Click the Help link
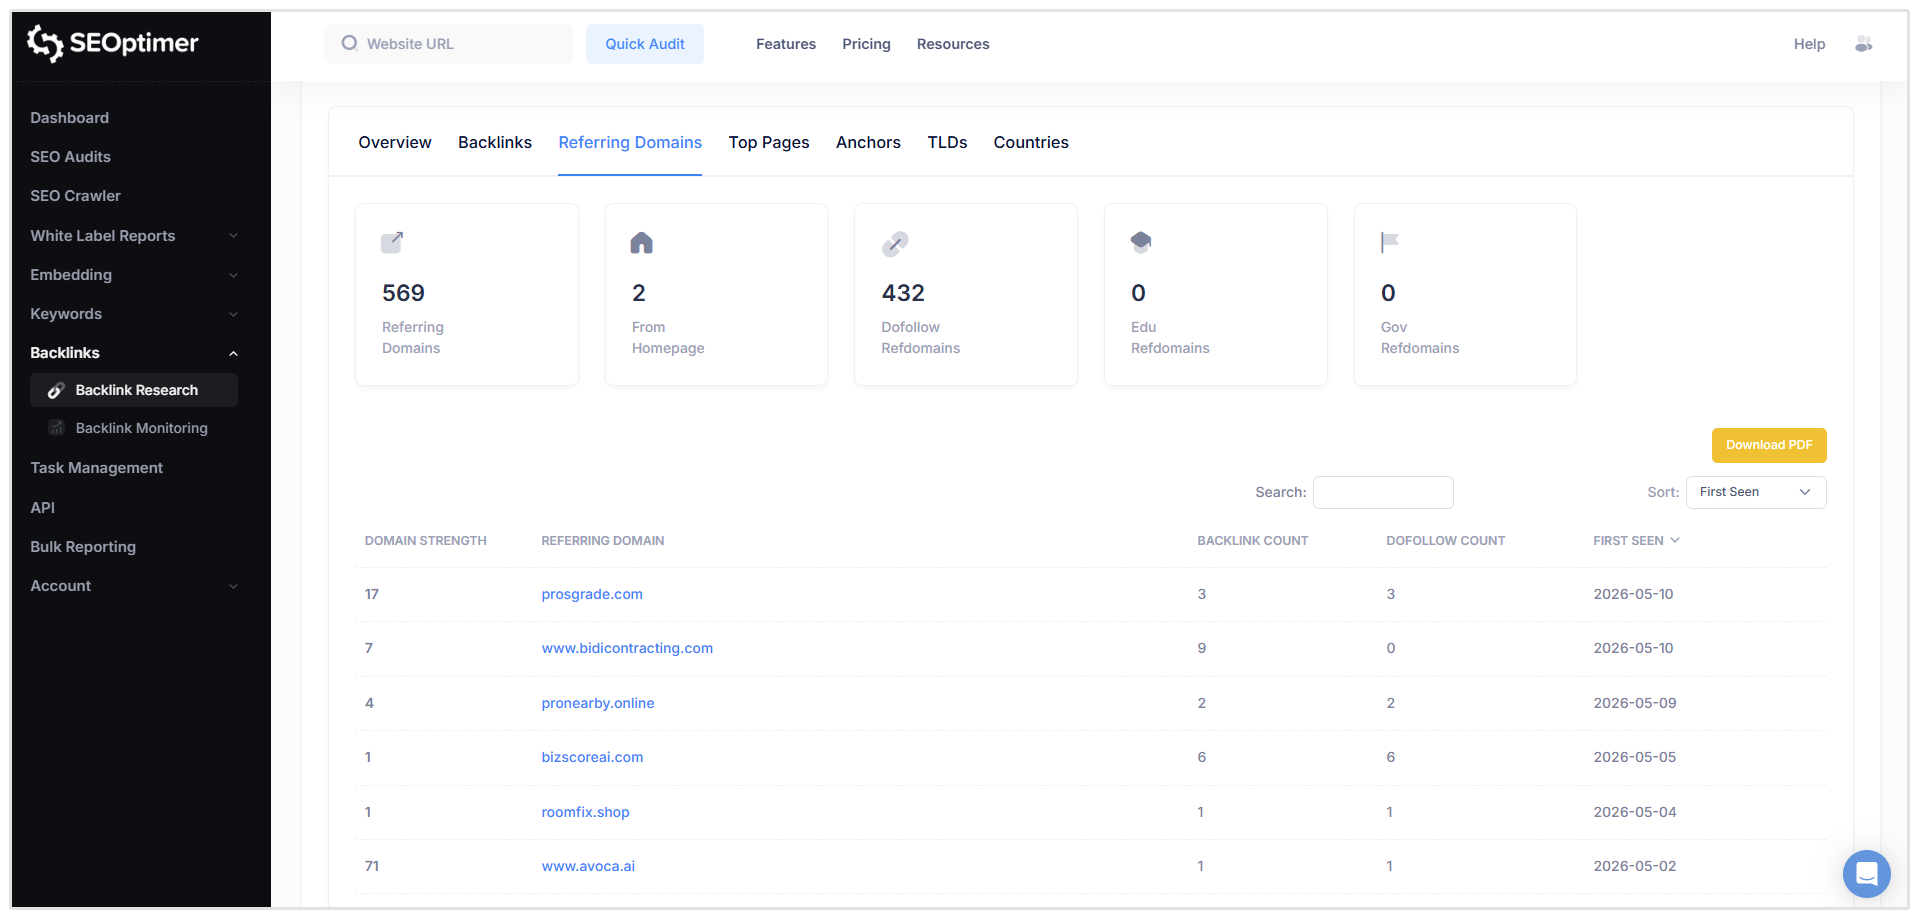 (x=1809, y=44)
